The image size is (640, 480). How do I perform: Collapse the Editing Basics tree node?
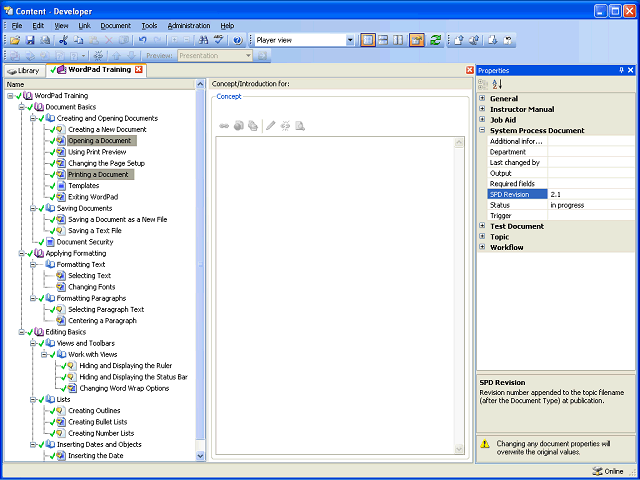pyautogui.click(x=22, y=332)
